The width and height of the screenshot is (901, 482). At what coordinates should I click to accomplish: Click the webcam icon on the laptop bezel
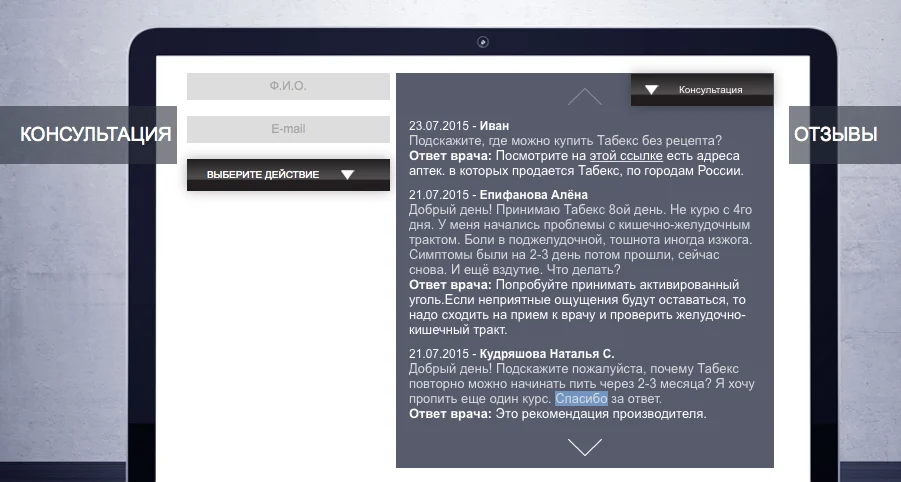click(x=483, y=42)
